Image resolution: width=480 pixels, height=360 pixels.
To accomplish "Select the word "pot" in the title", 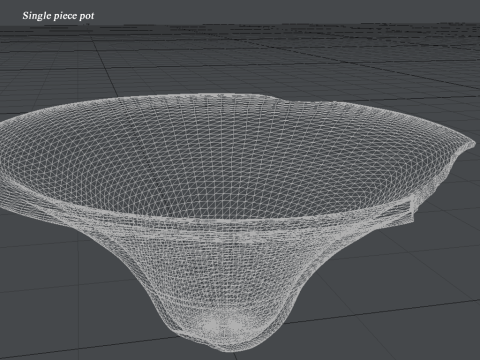I will tap(87, 16).
